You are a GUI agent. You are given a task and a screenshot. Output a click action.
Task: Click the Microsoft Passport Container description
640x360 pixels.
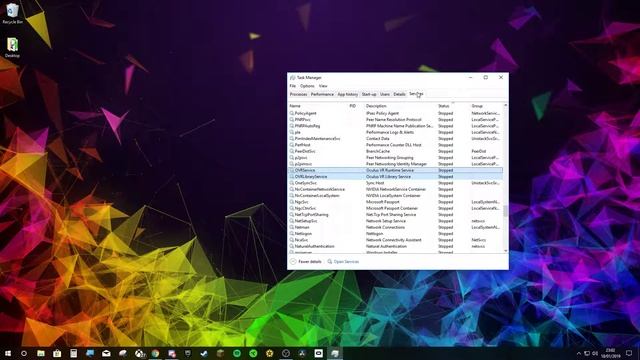(x=392, y=208)
